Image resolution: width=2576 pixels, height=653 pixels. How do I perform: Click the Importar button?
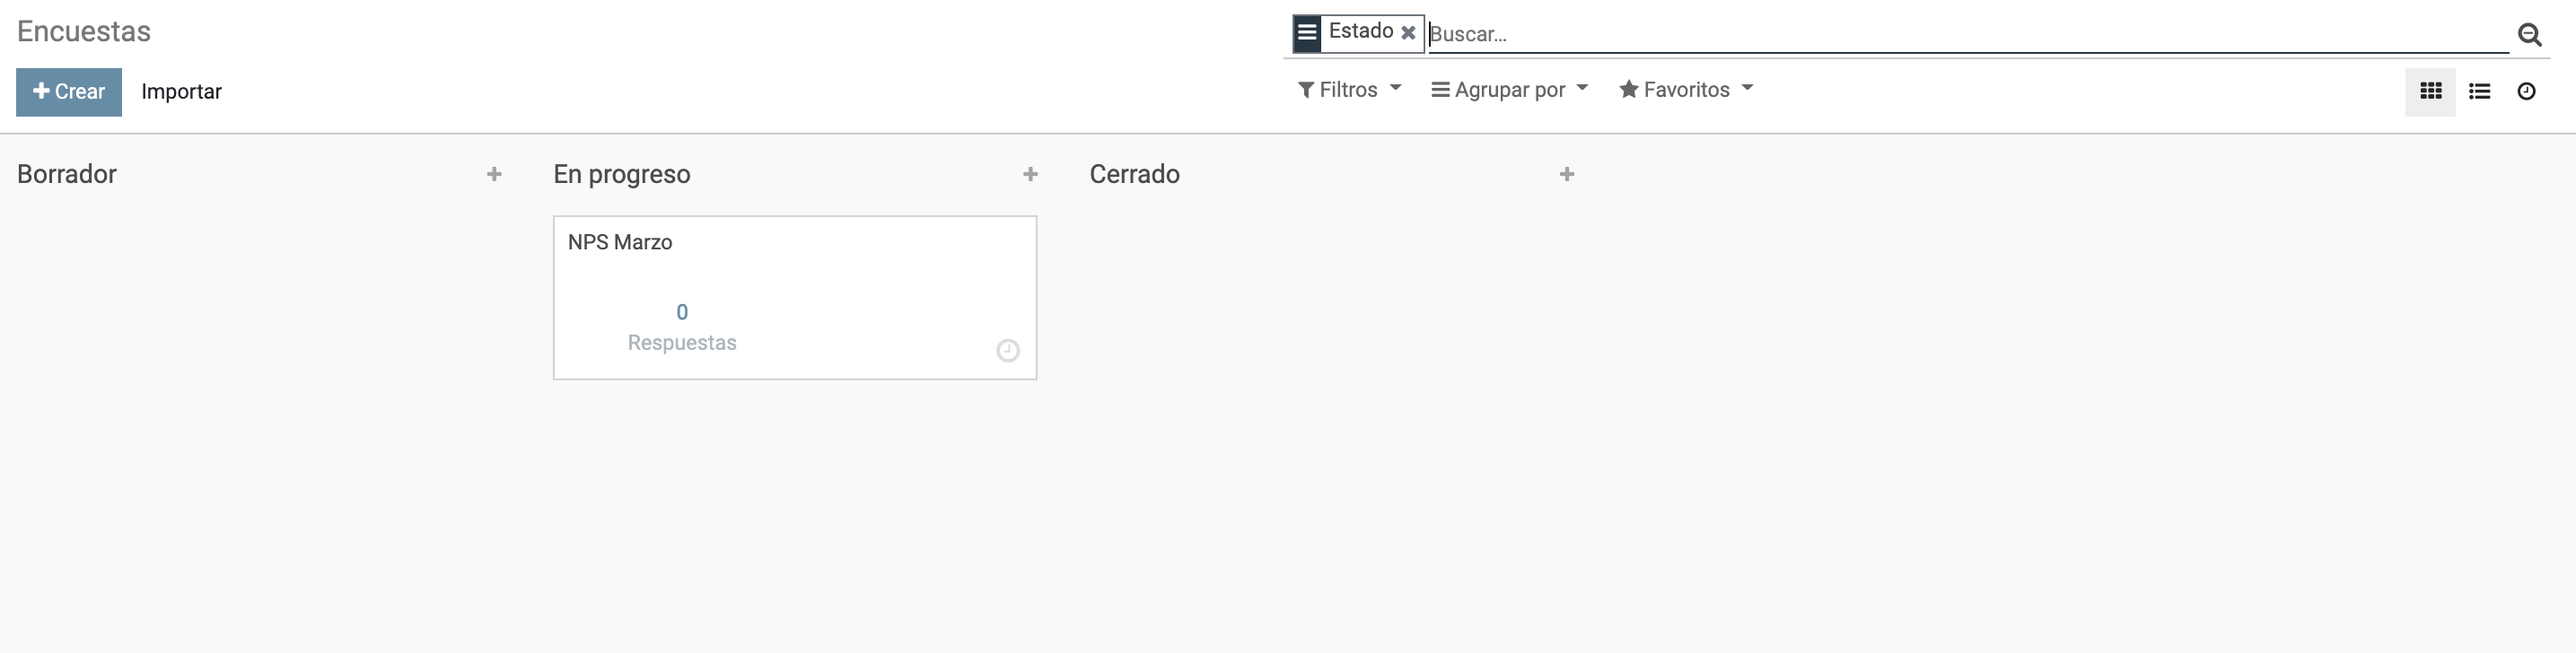coord(181,92)
